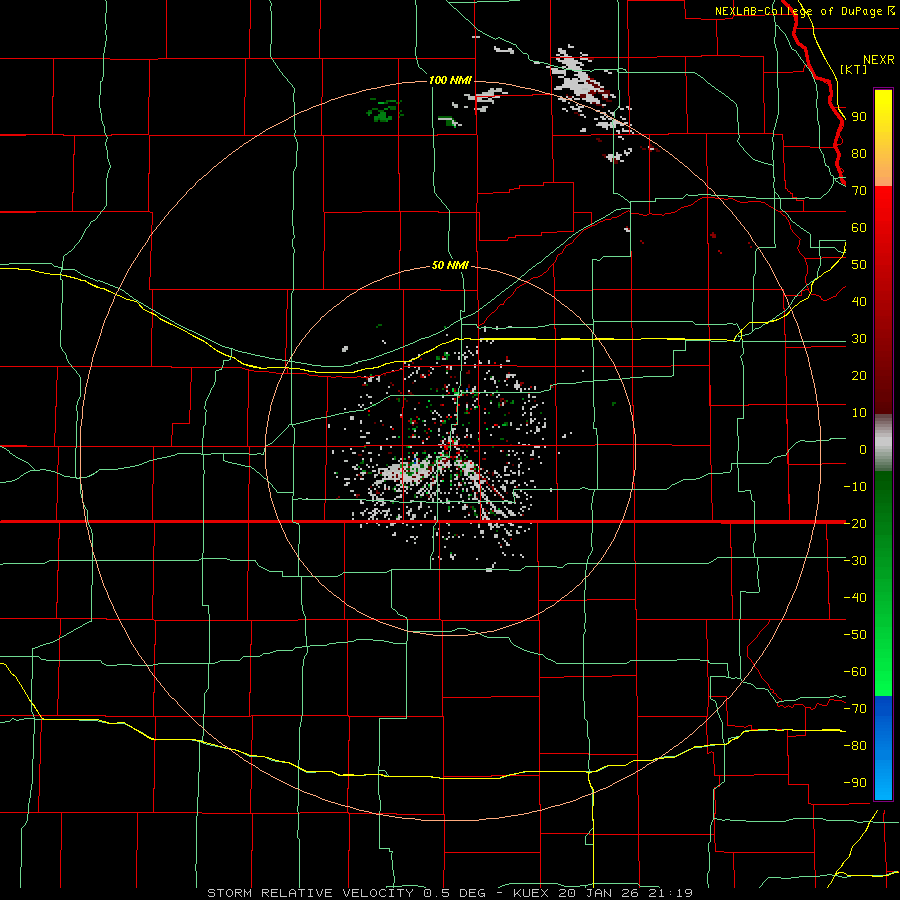Click the -30 value on the velocity scale
This screenshot has width=900, height=900.
(x=855, y=561)
